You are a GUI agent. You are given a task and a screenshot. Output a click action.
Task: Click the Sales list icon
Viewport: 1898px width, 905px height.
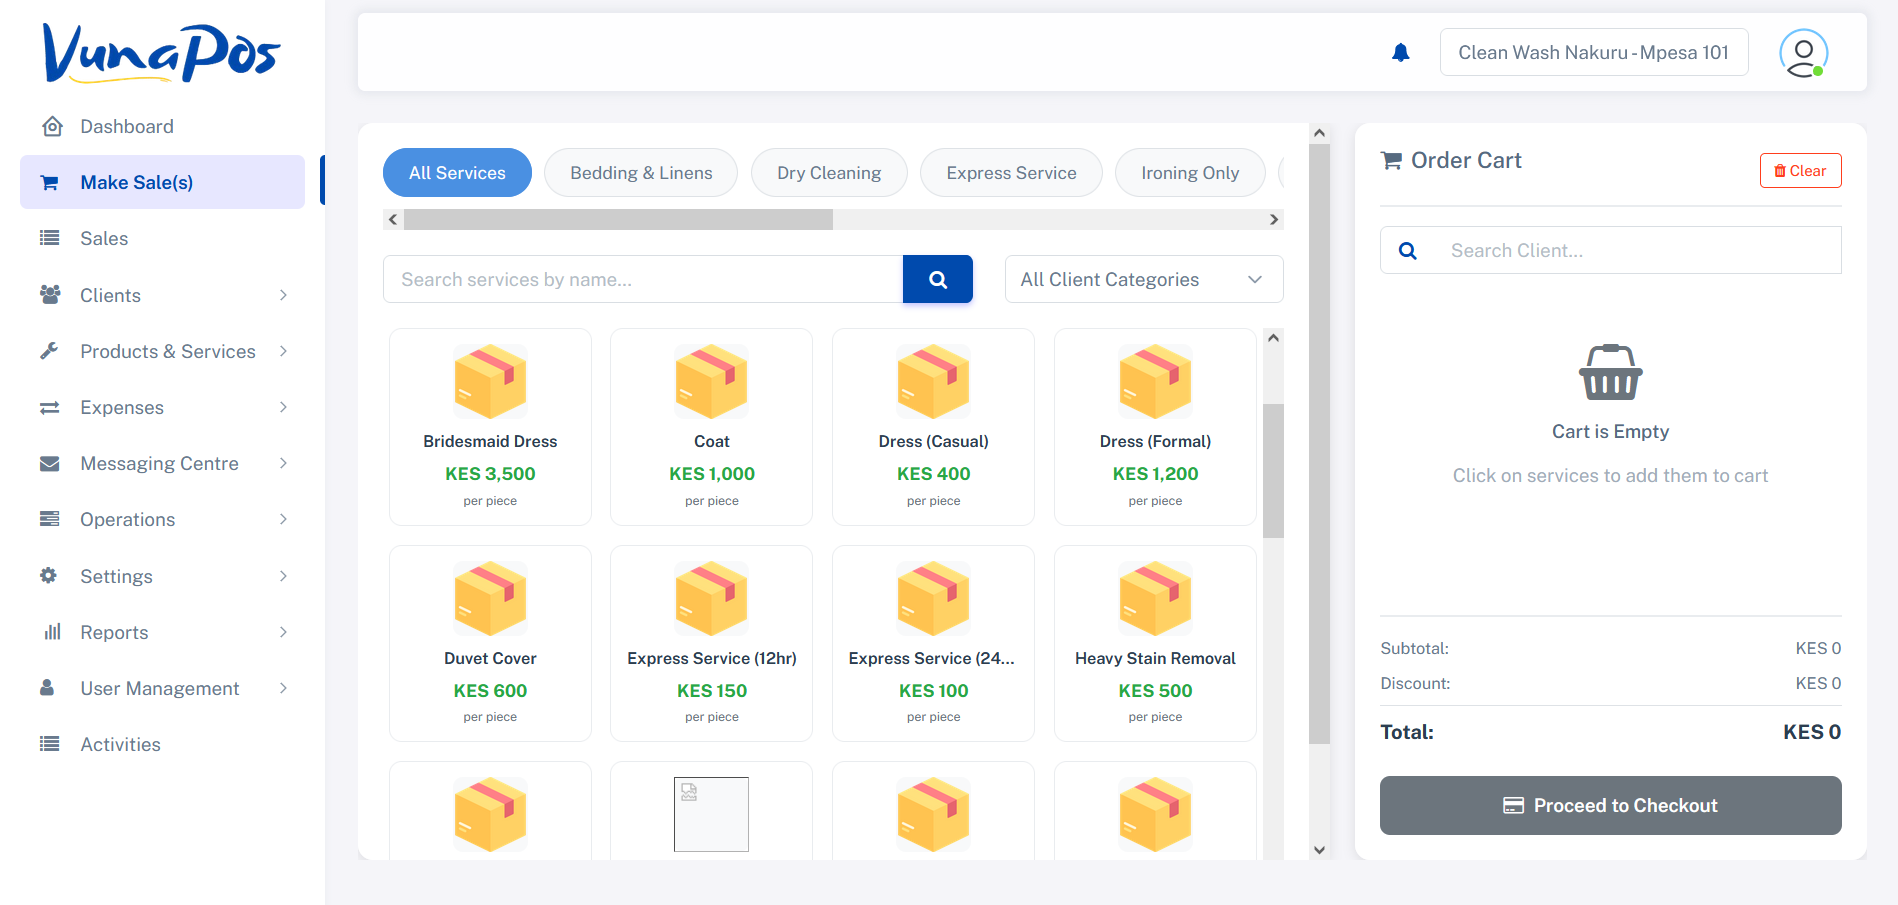49,238
